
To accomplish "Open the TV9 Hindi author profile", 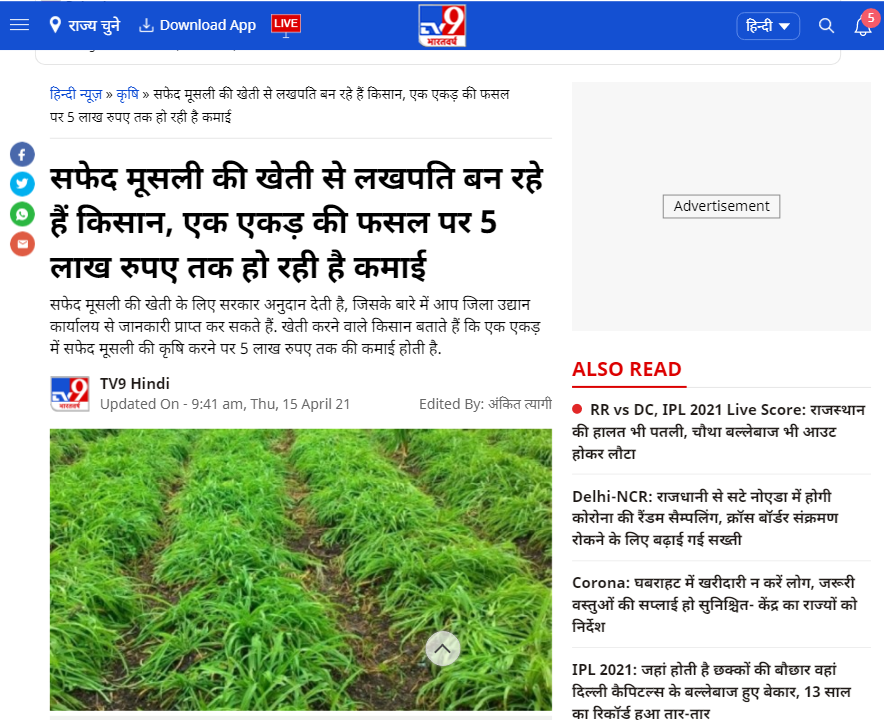I will pyautogui.click(x=134, y=383).
